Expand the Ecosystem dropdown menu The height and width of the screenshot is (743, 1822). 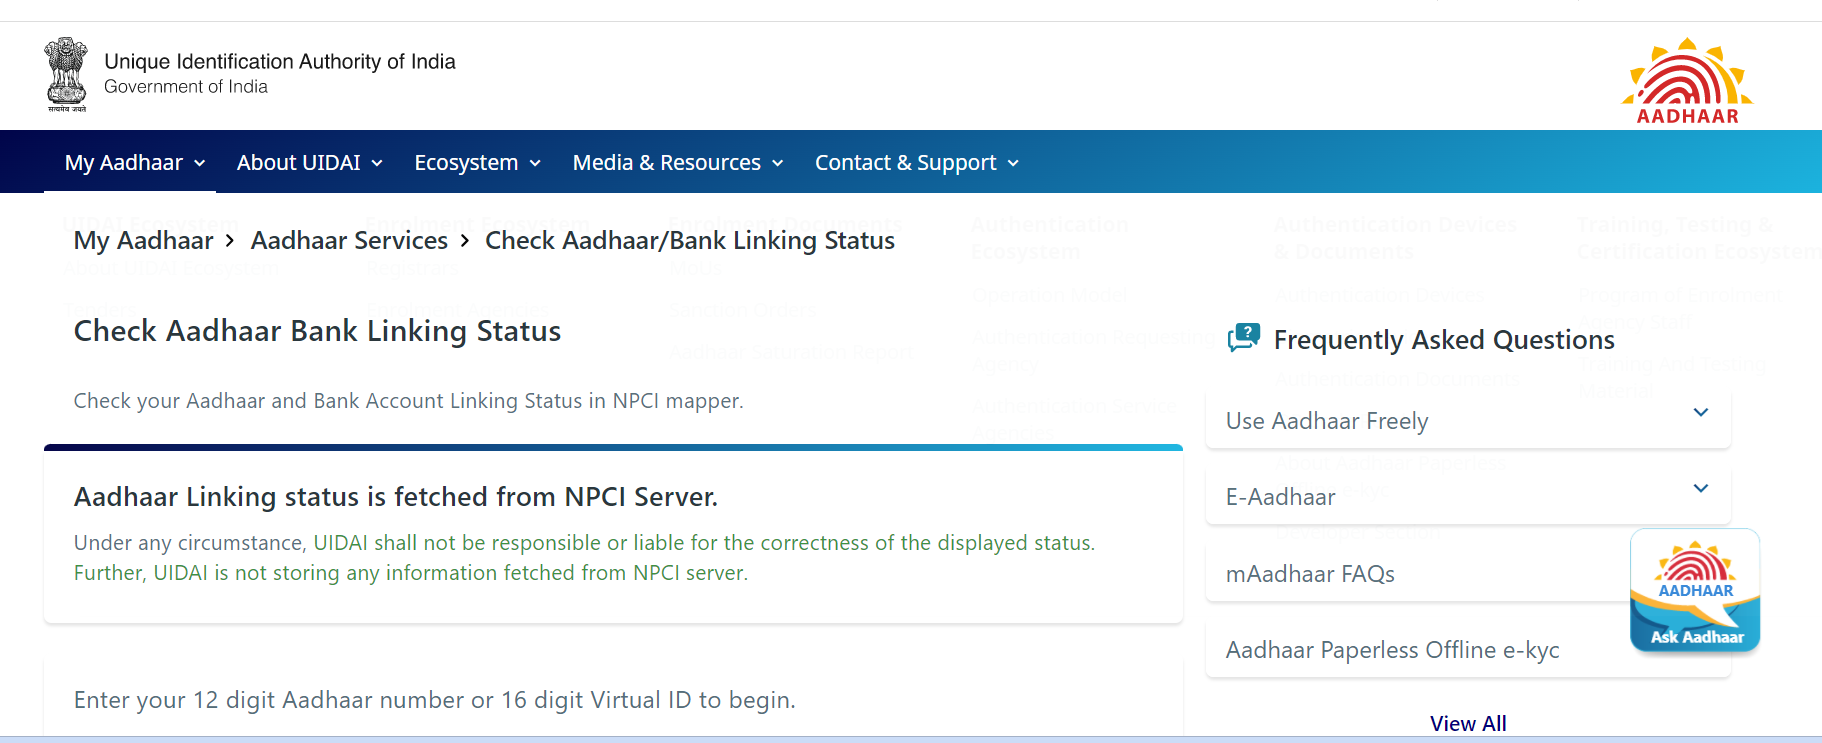tap(477, 162)
